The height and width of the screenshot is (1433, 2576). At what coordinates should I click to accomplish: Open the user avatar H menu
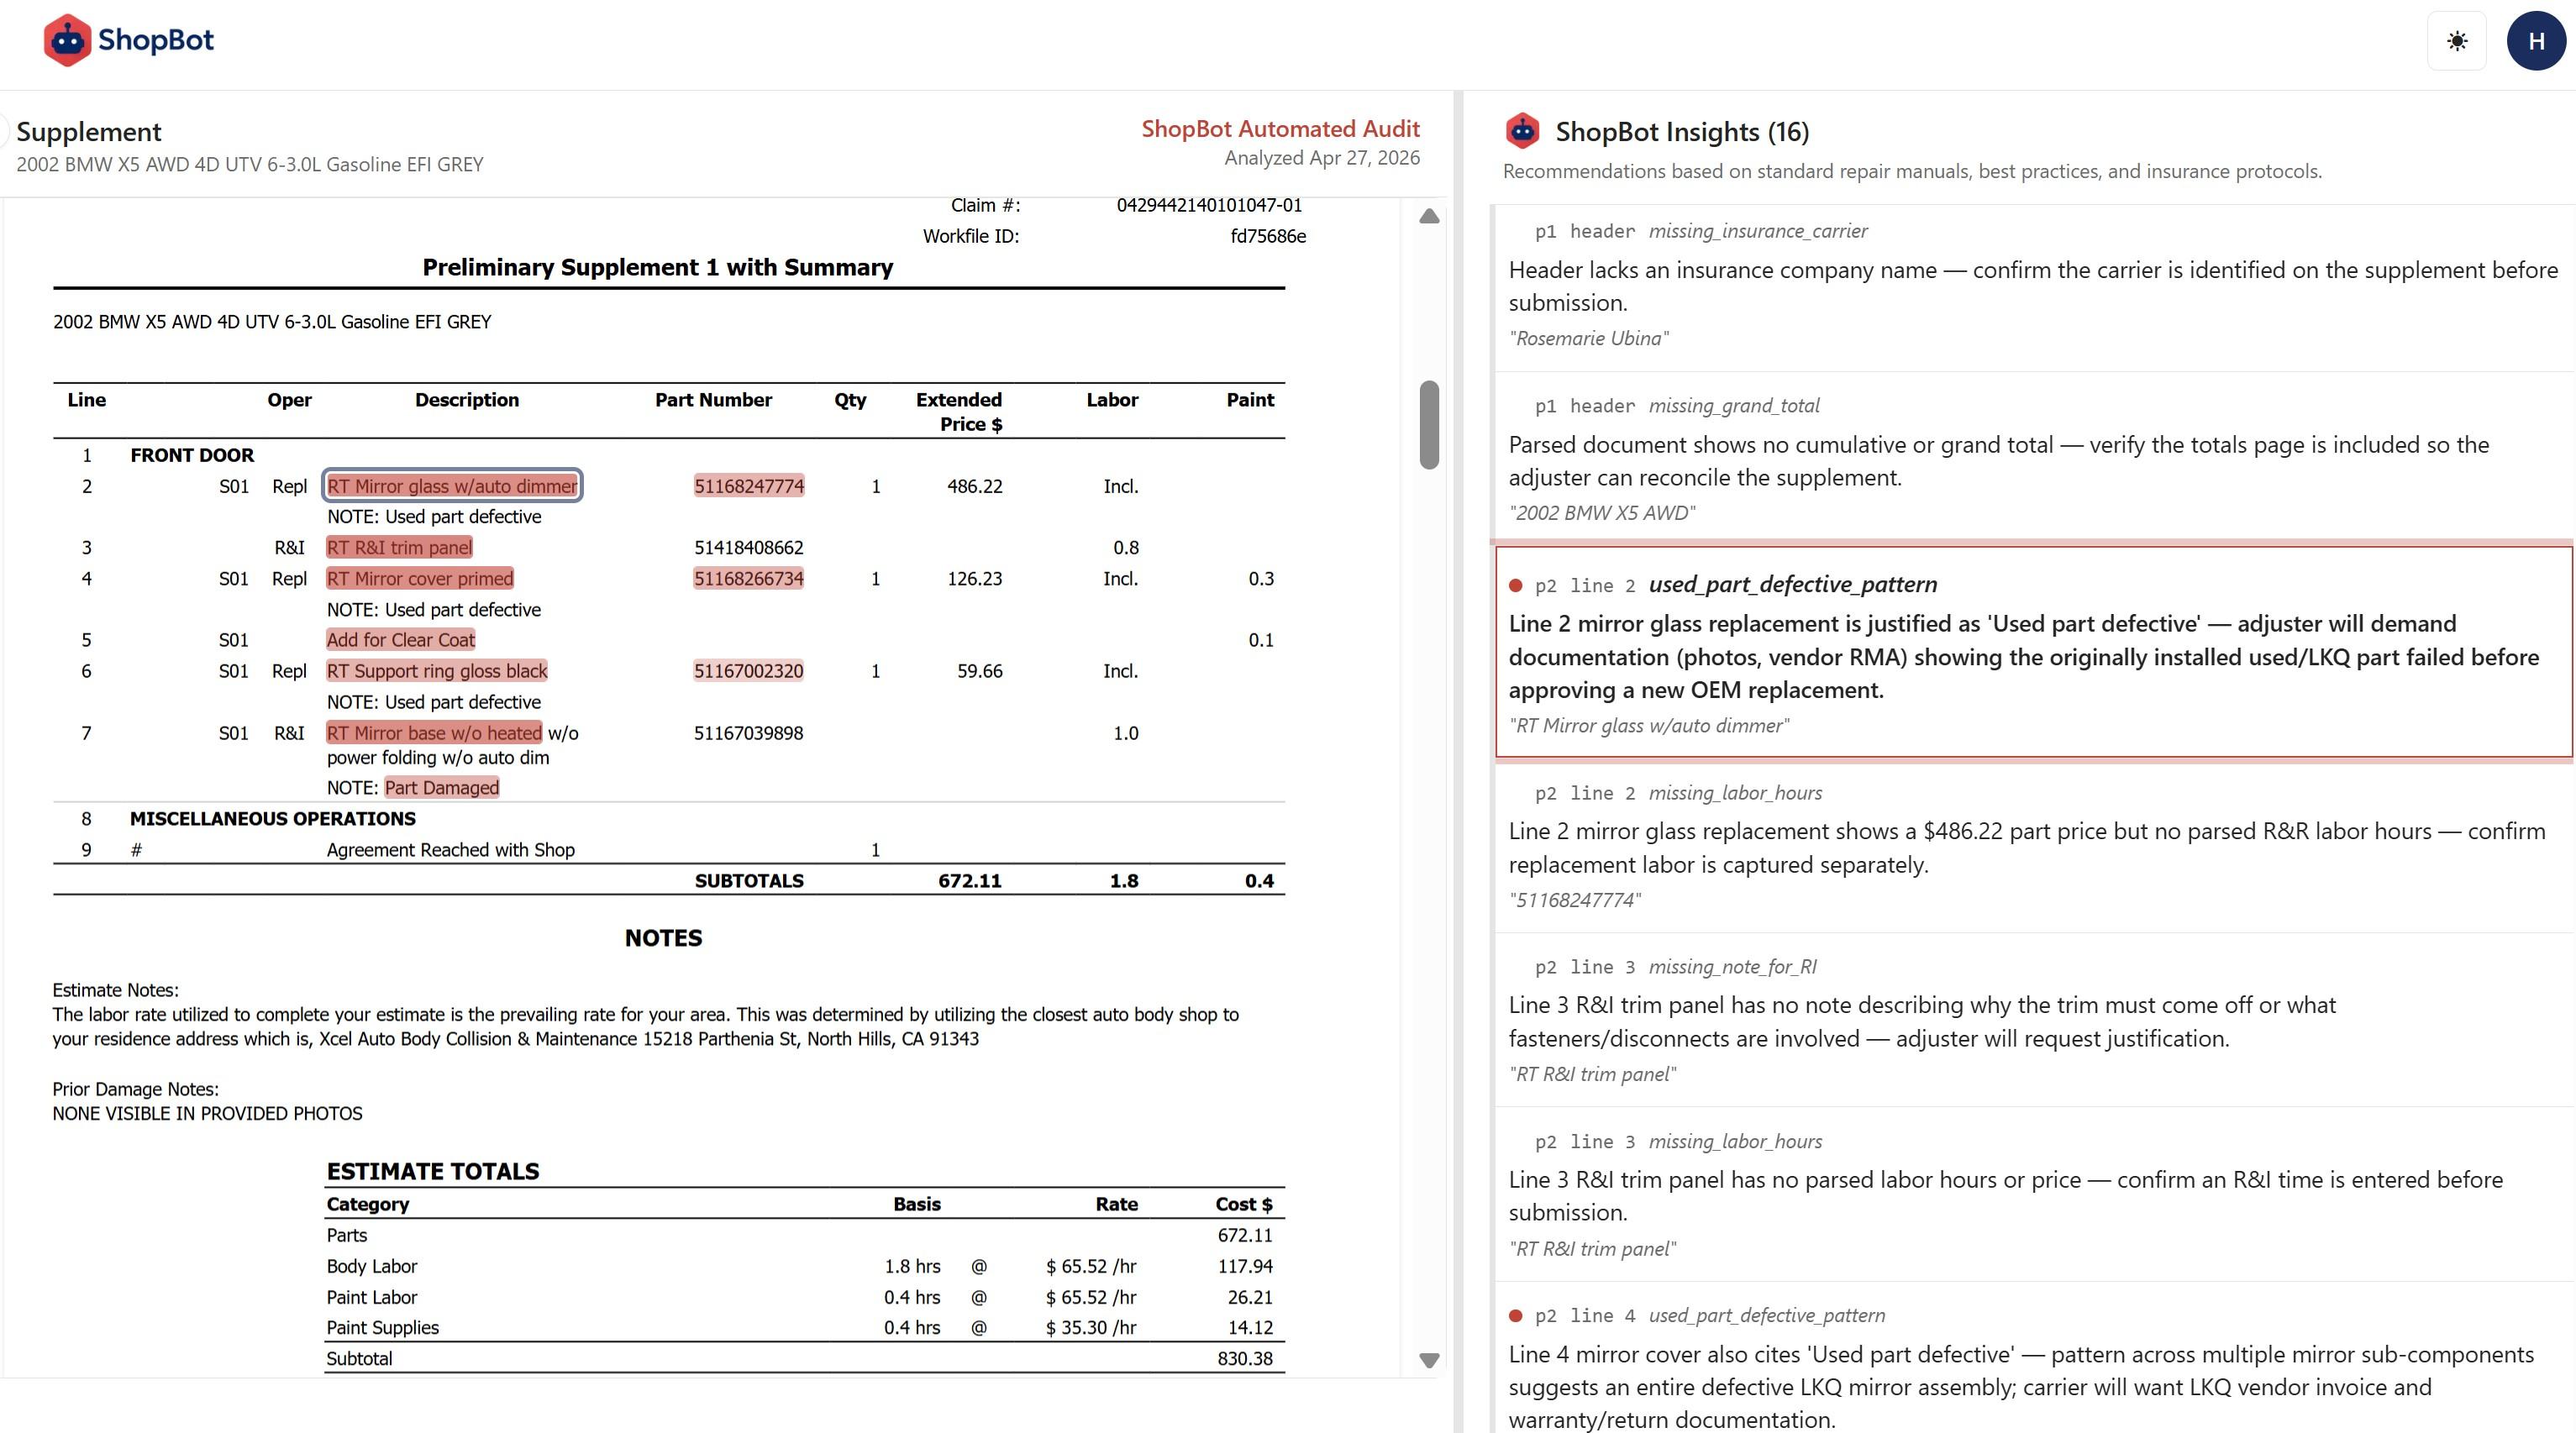(x=2536, y=41)
